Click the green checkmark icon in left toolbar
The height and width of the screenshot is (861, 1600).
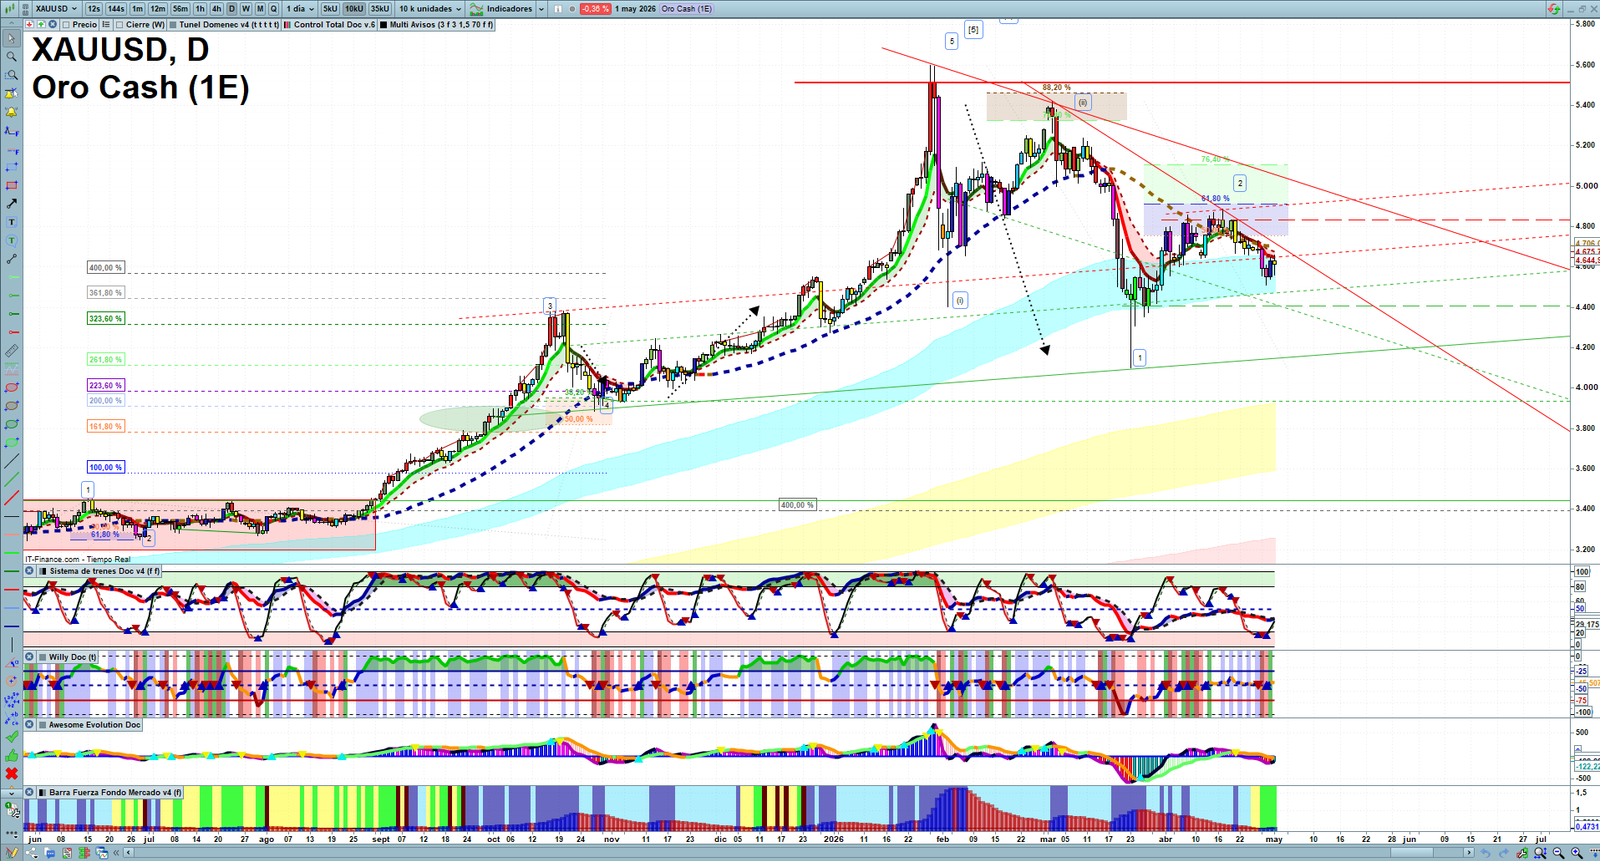point(12,736)
